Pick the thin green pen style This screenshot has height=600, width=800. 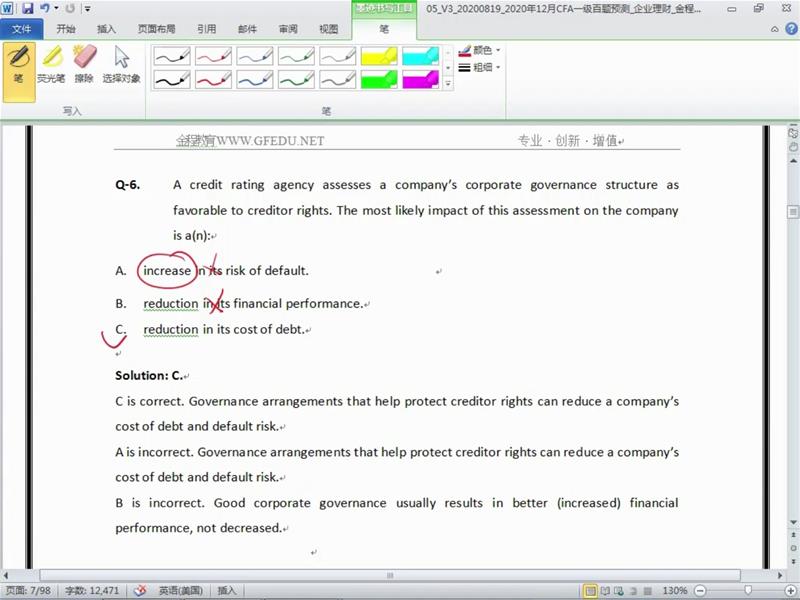pos(296,56)
